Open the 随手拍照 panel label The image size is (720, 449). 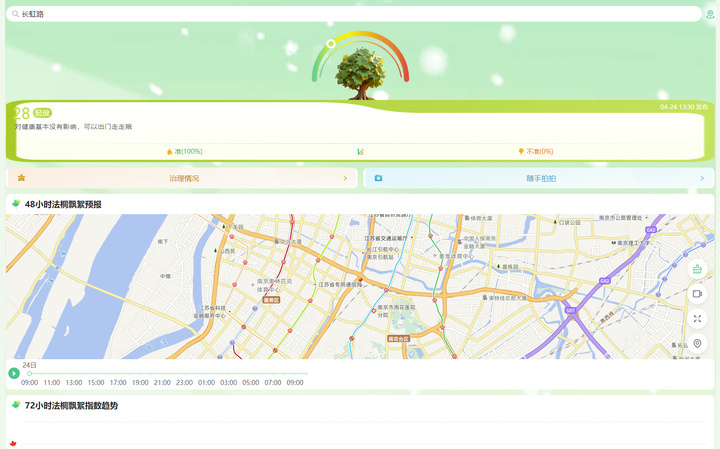point(541,178)
